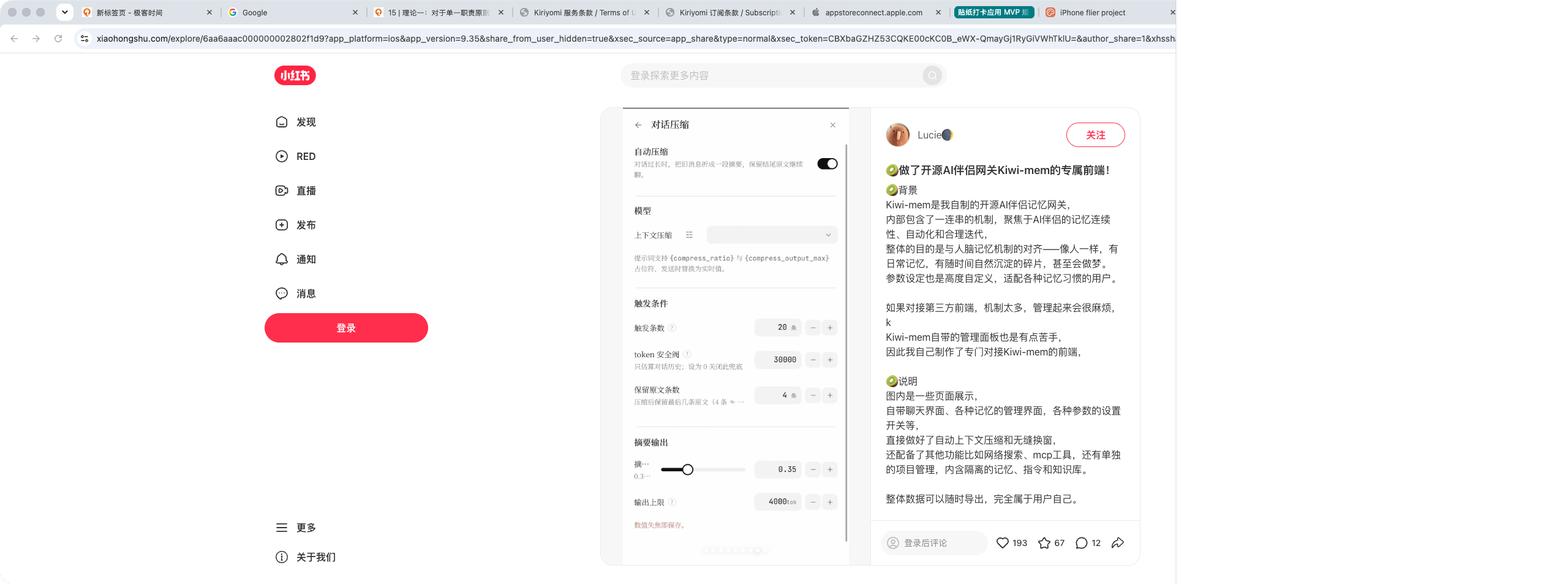Open the appstoreconnect.apple.com tab
Image resolution: width=1568 pixels, height=584 pixels.
coord(877,13)
